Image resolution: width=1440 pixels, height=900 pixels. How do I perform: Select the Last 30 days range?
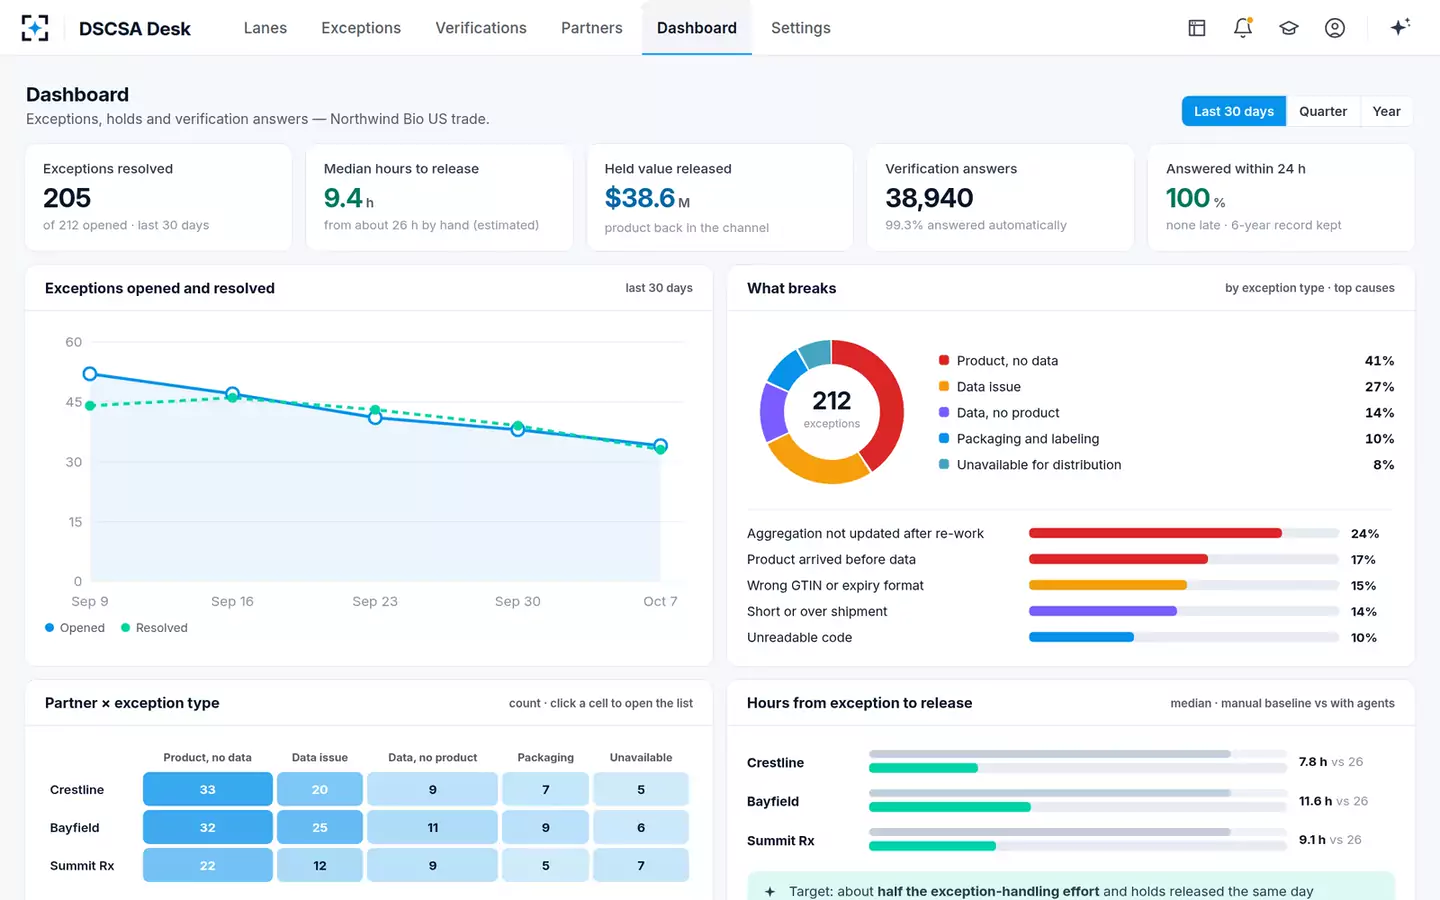(1234, 111)
